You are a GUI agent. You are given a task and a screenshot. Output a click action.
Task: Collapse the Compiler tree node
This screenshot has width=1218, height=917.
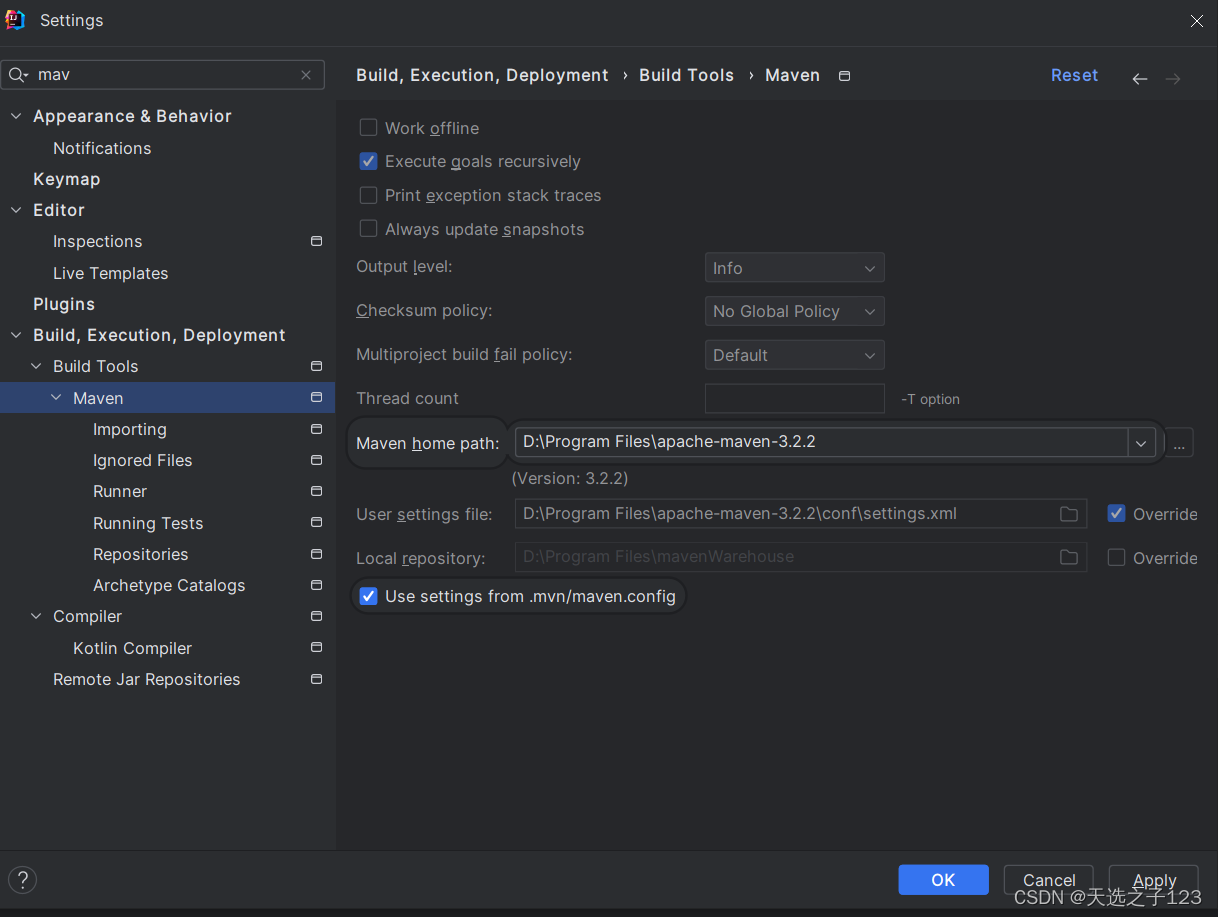[x=36, y=616]
